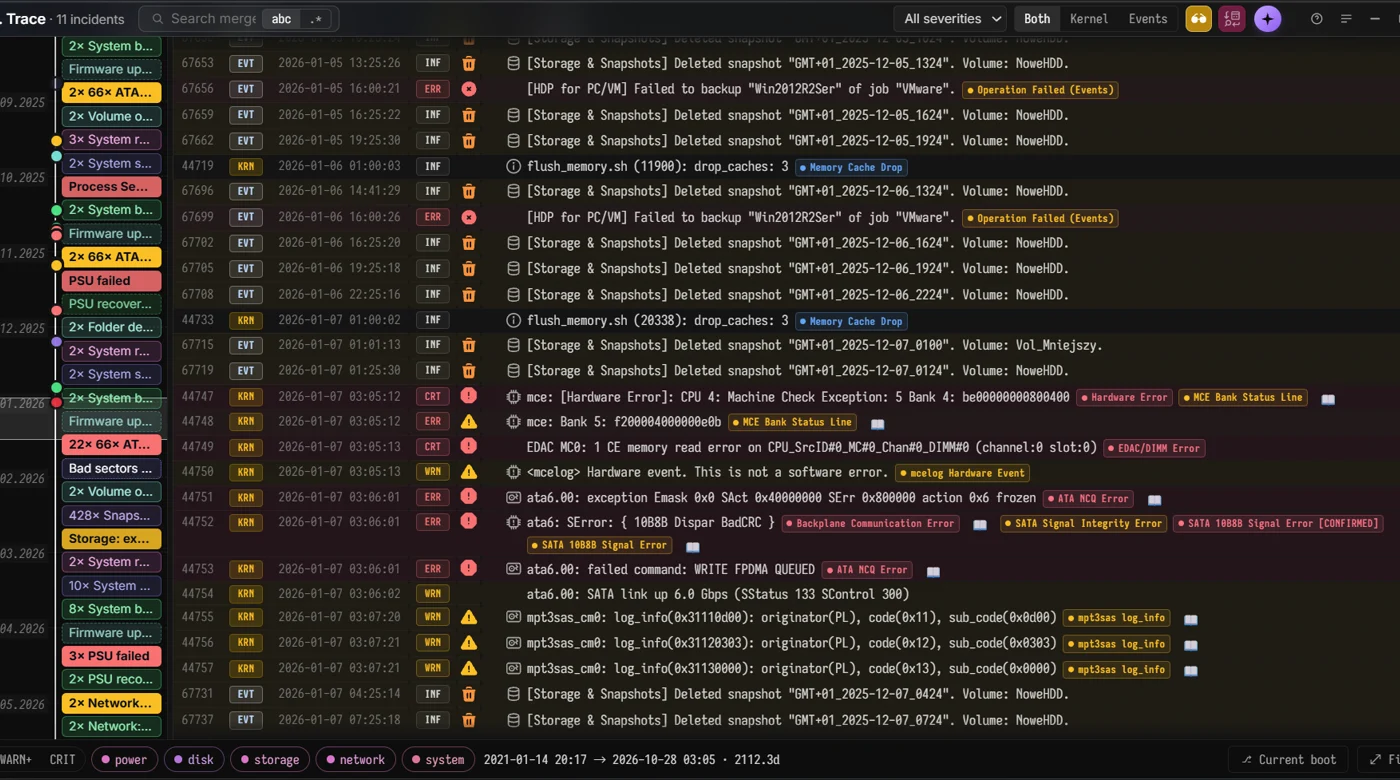1400x780 pixels.
Task: Switch to the Kernel log view
Action: 1089,19
